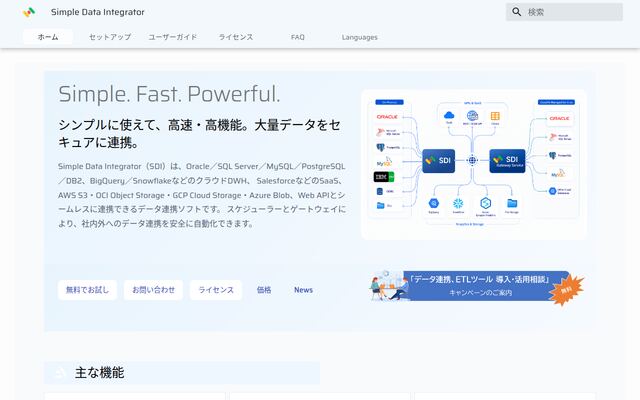Click the ライセンス button in hero section
Screen dimensions: 640x400
tap(216, 290)
